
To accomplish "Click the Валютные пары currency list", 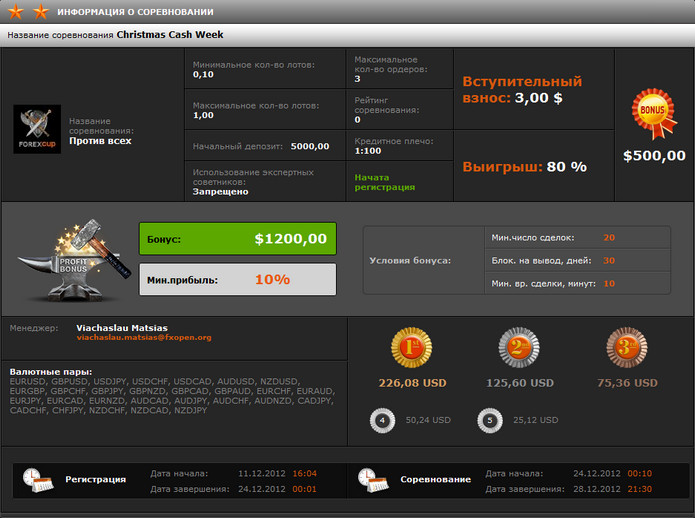I will pyautogui.click(x=171, y=395).
